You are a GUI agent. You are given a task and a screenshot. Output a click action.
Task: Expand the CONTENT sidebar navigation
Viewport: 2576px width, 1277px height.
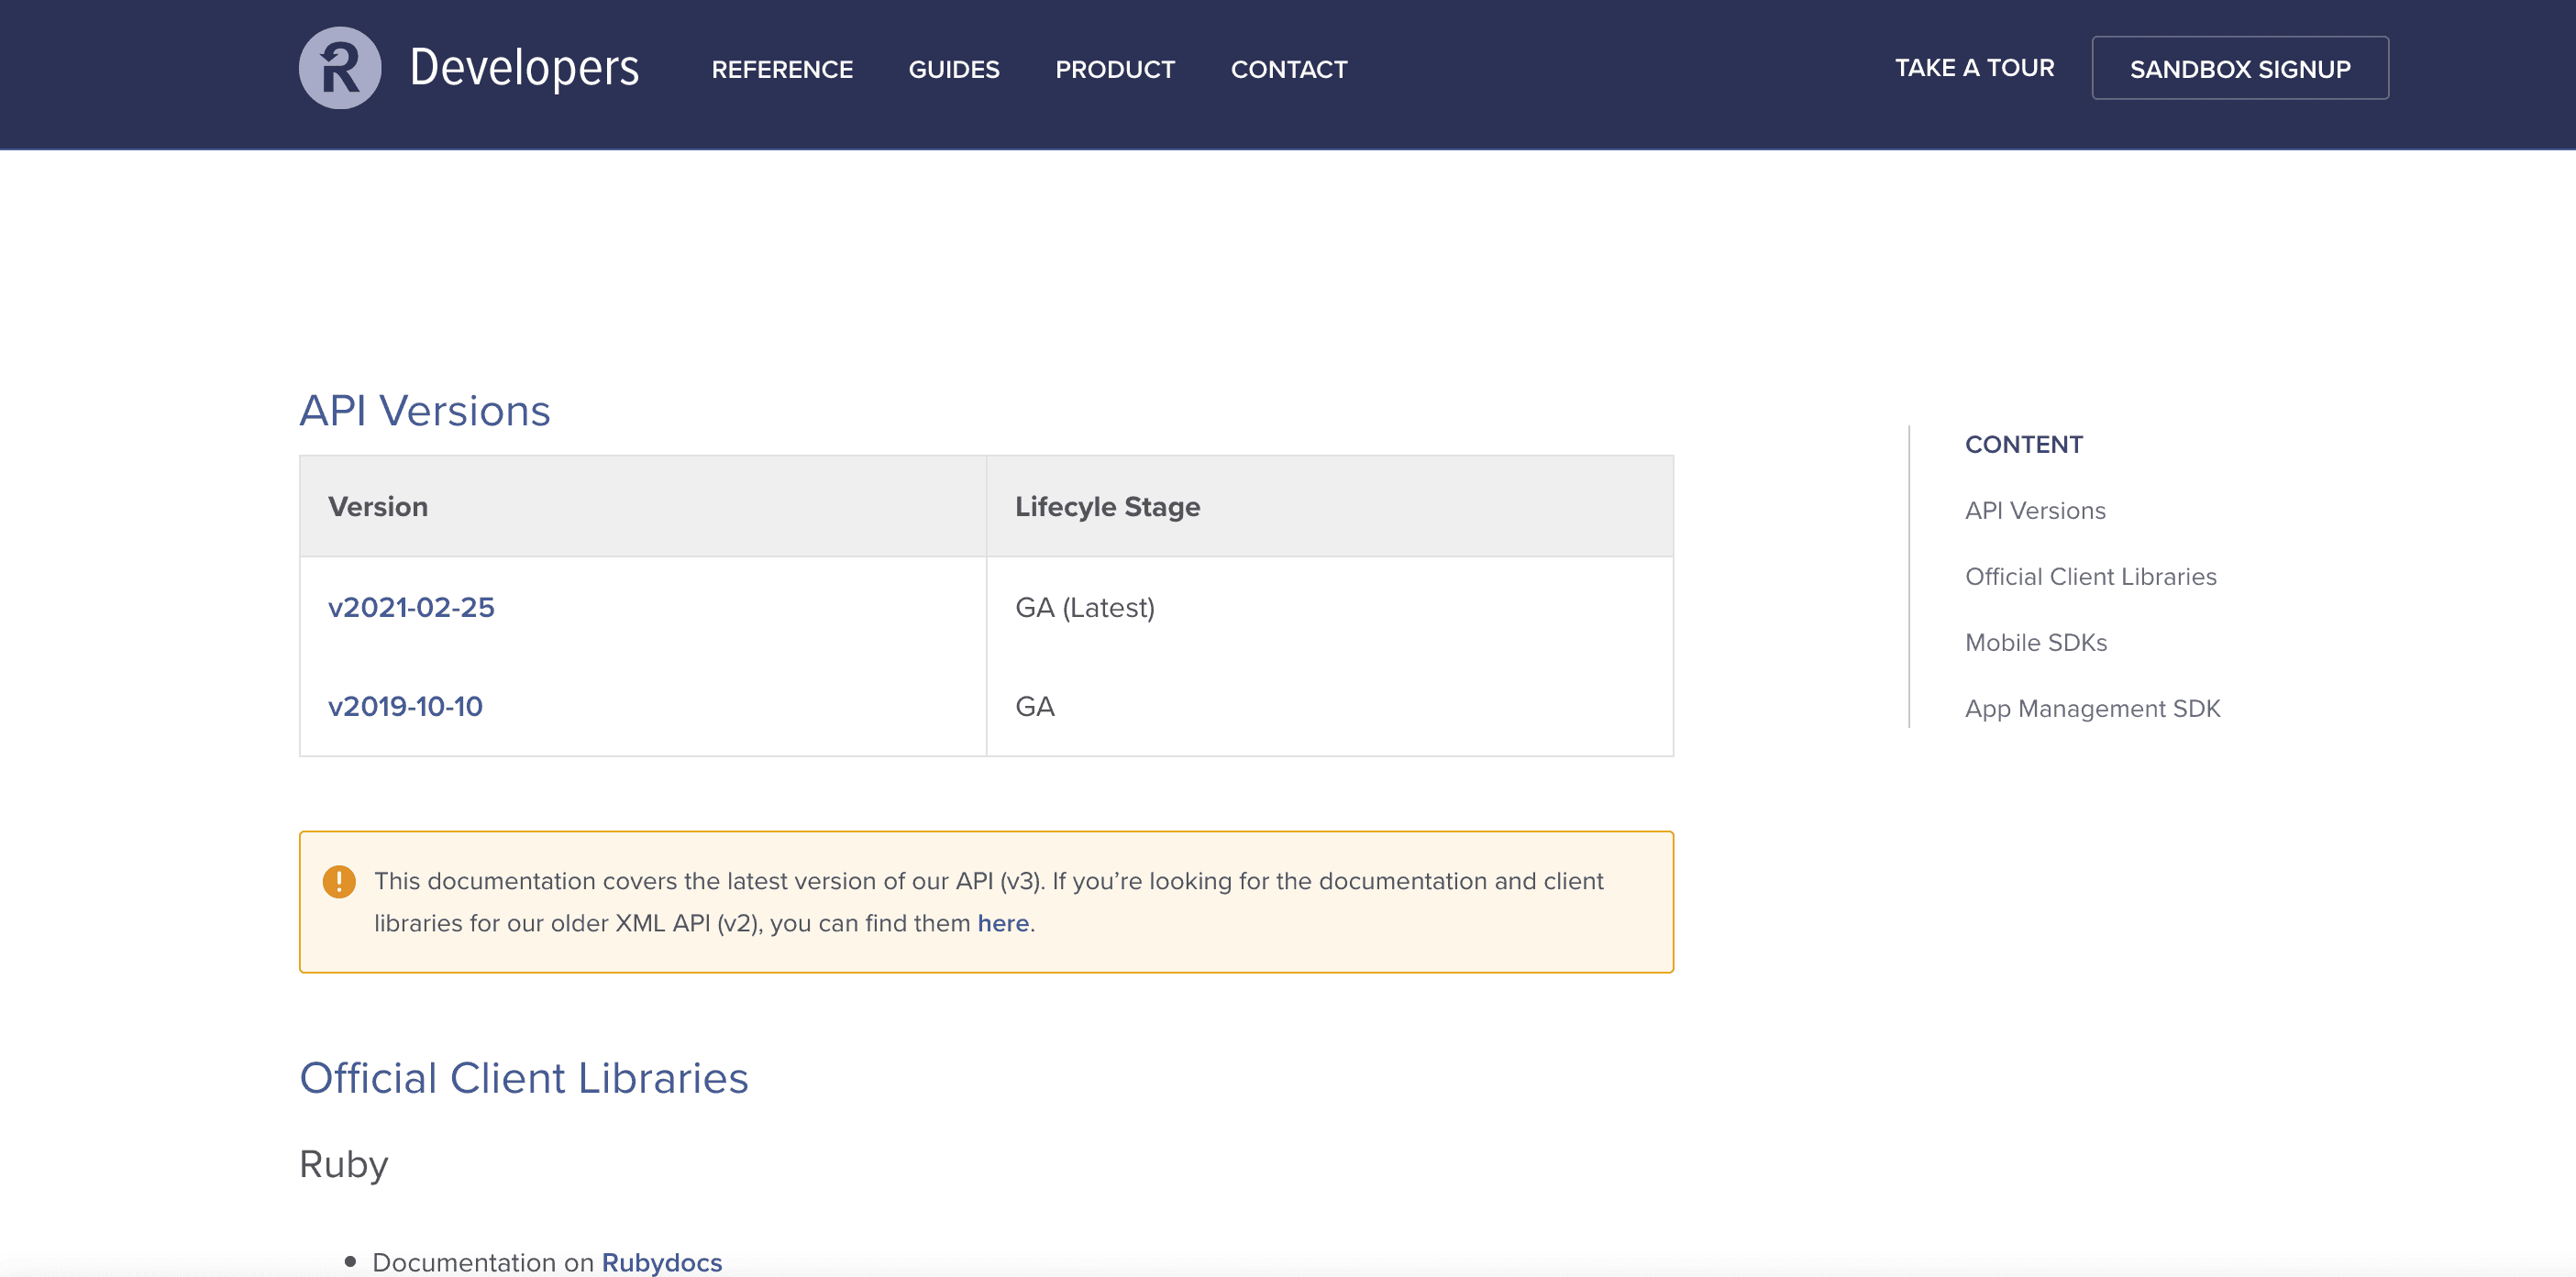(2024, 443)
